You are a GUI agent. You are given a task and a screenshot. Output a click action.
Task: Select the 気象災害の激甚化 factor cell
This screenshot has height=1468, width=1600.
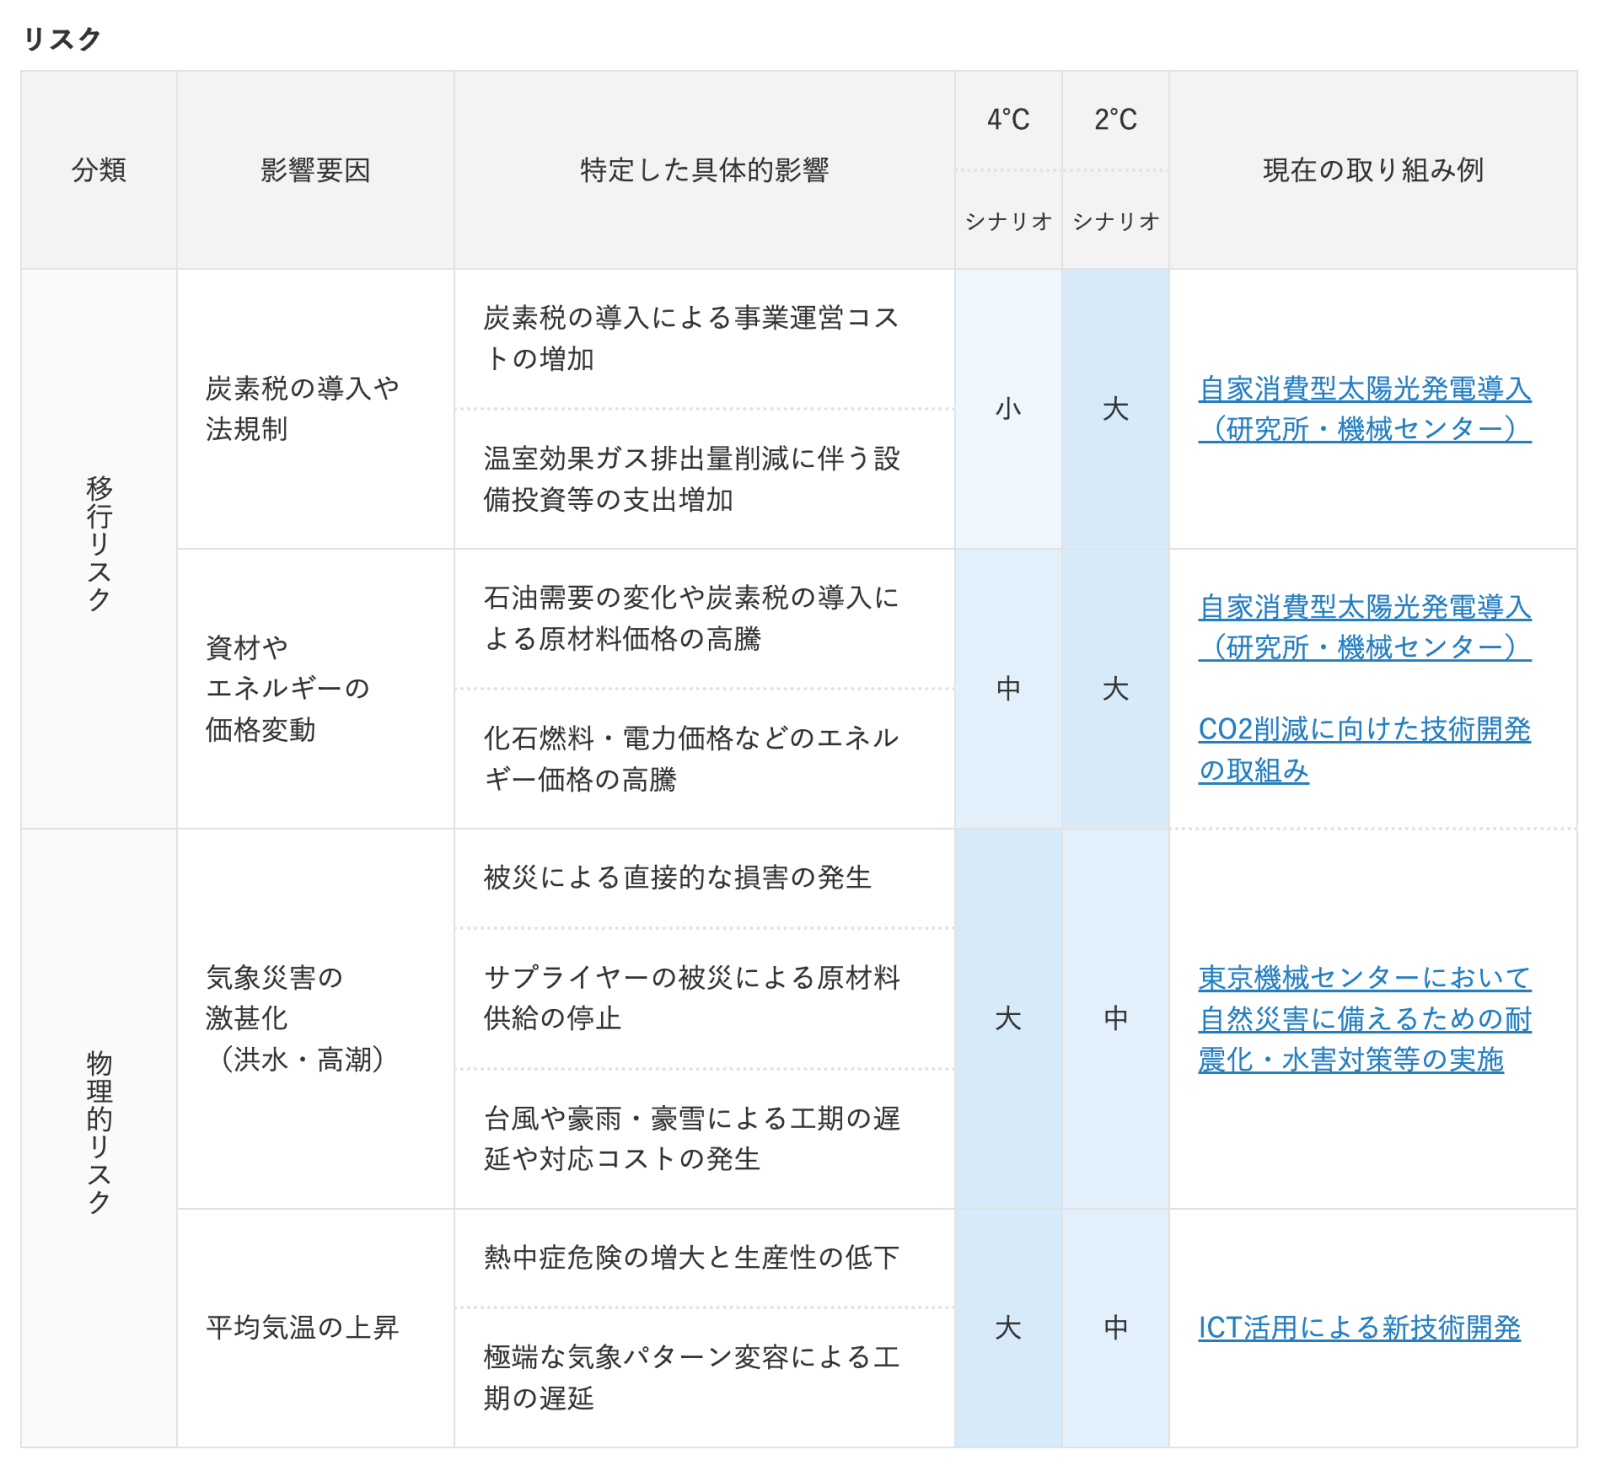[x=295, y=1018]
